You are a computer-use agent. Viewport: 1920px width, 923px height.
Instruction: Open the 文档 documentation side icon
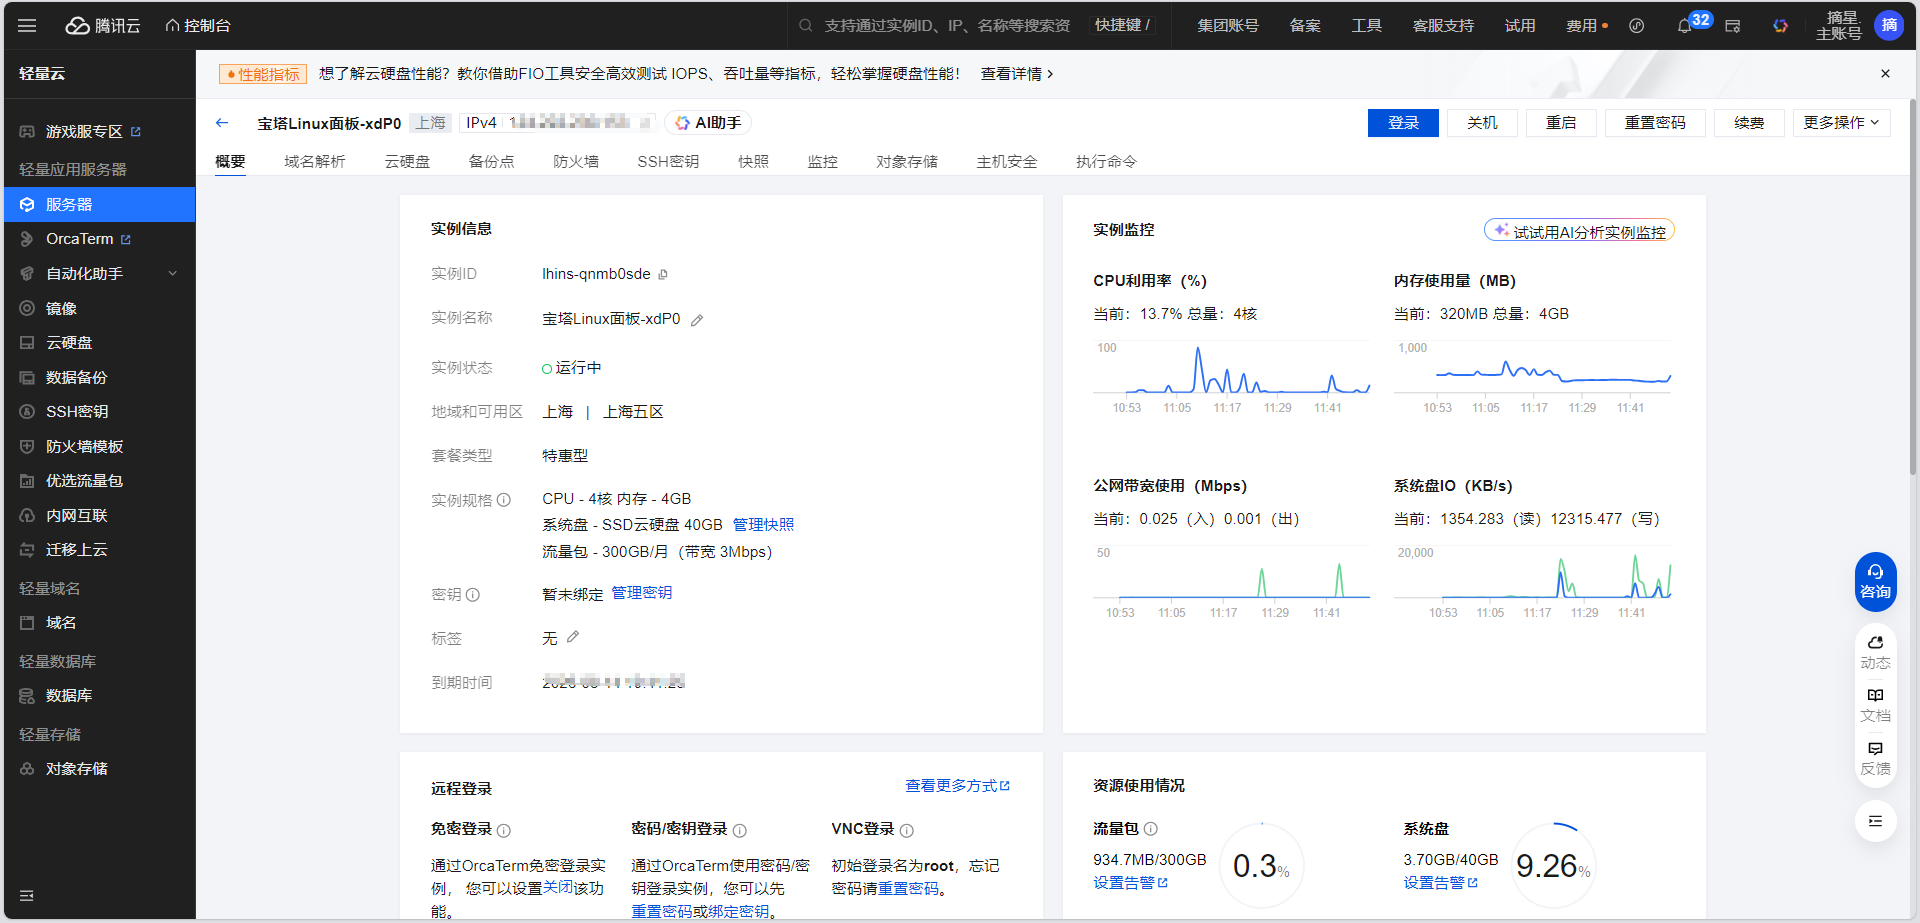point(1875,704)
